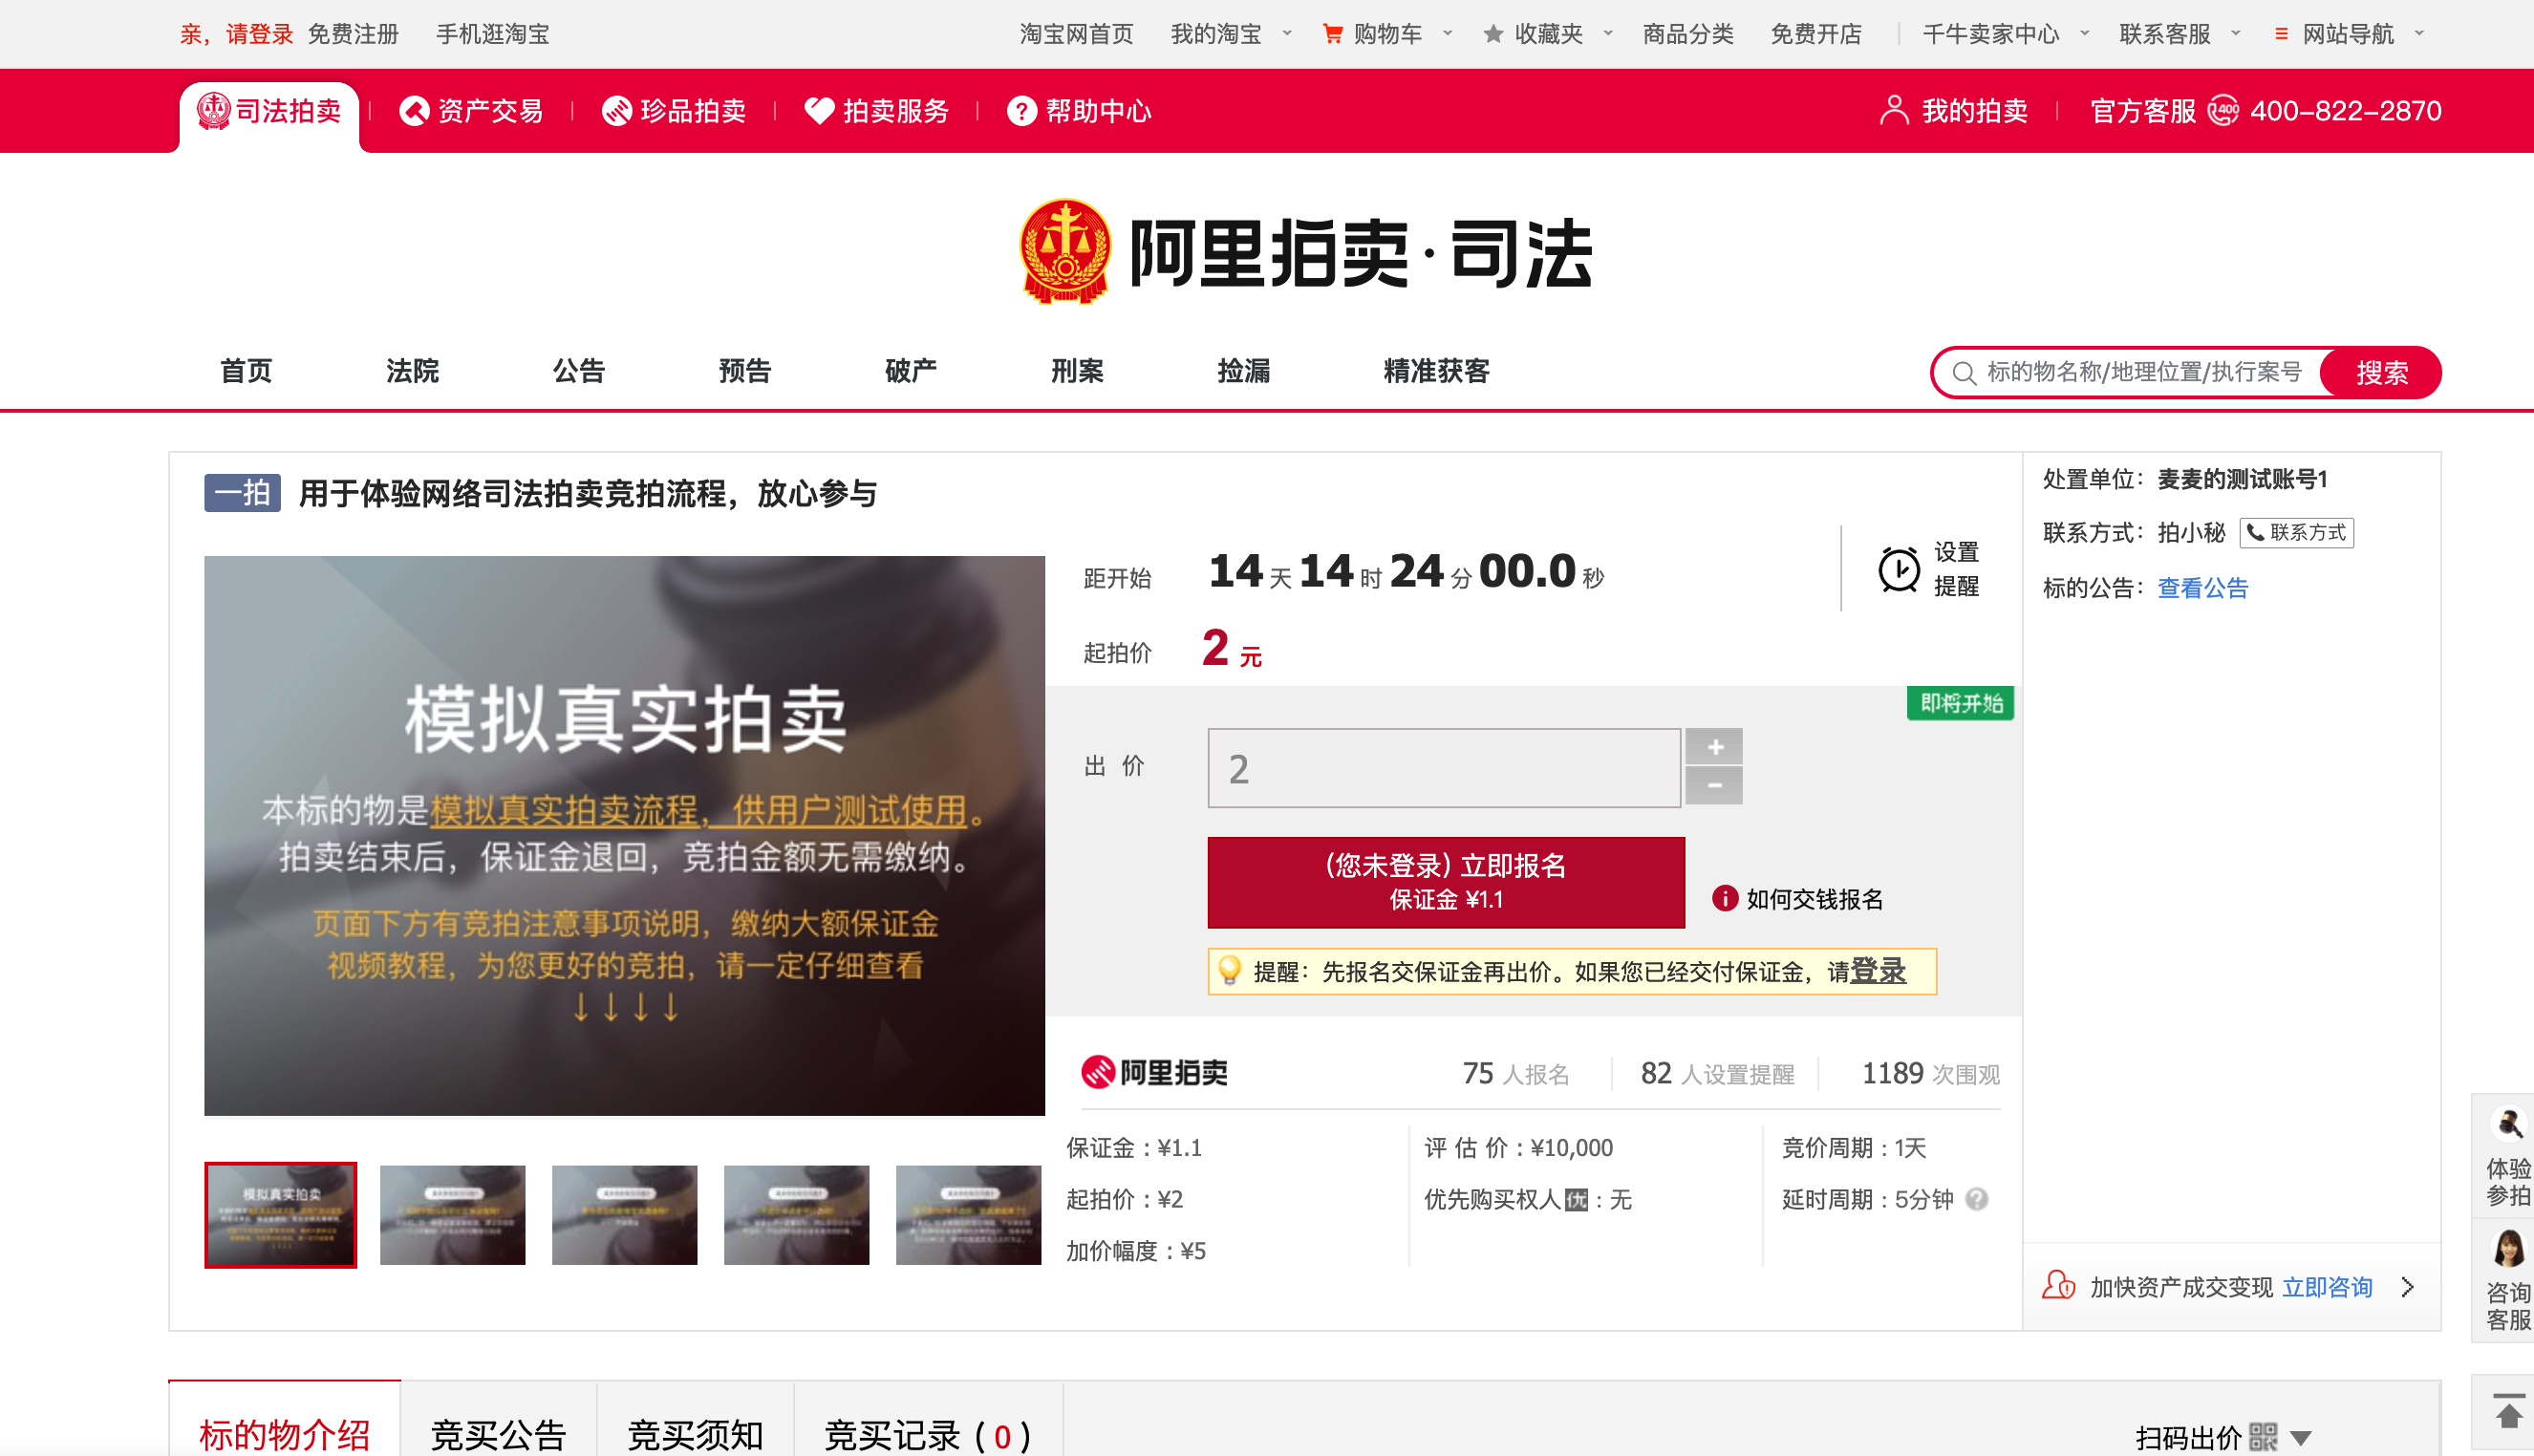The image size is (2534, 1456).
Task: Click the back-to-top arrow icon
Action: (x=2508, y=1411)
